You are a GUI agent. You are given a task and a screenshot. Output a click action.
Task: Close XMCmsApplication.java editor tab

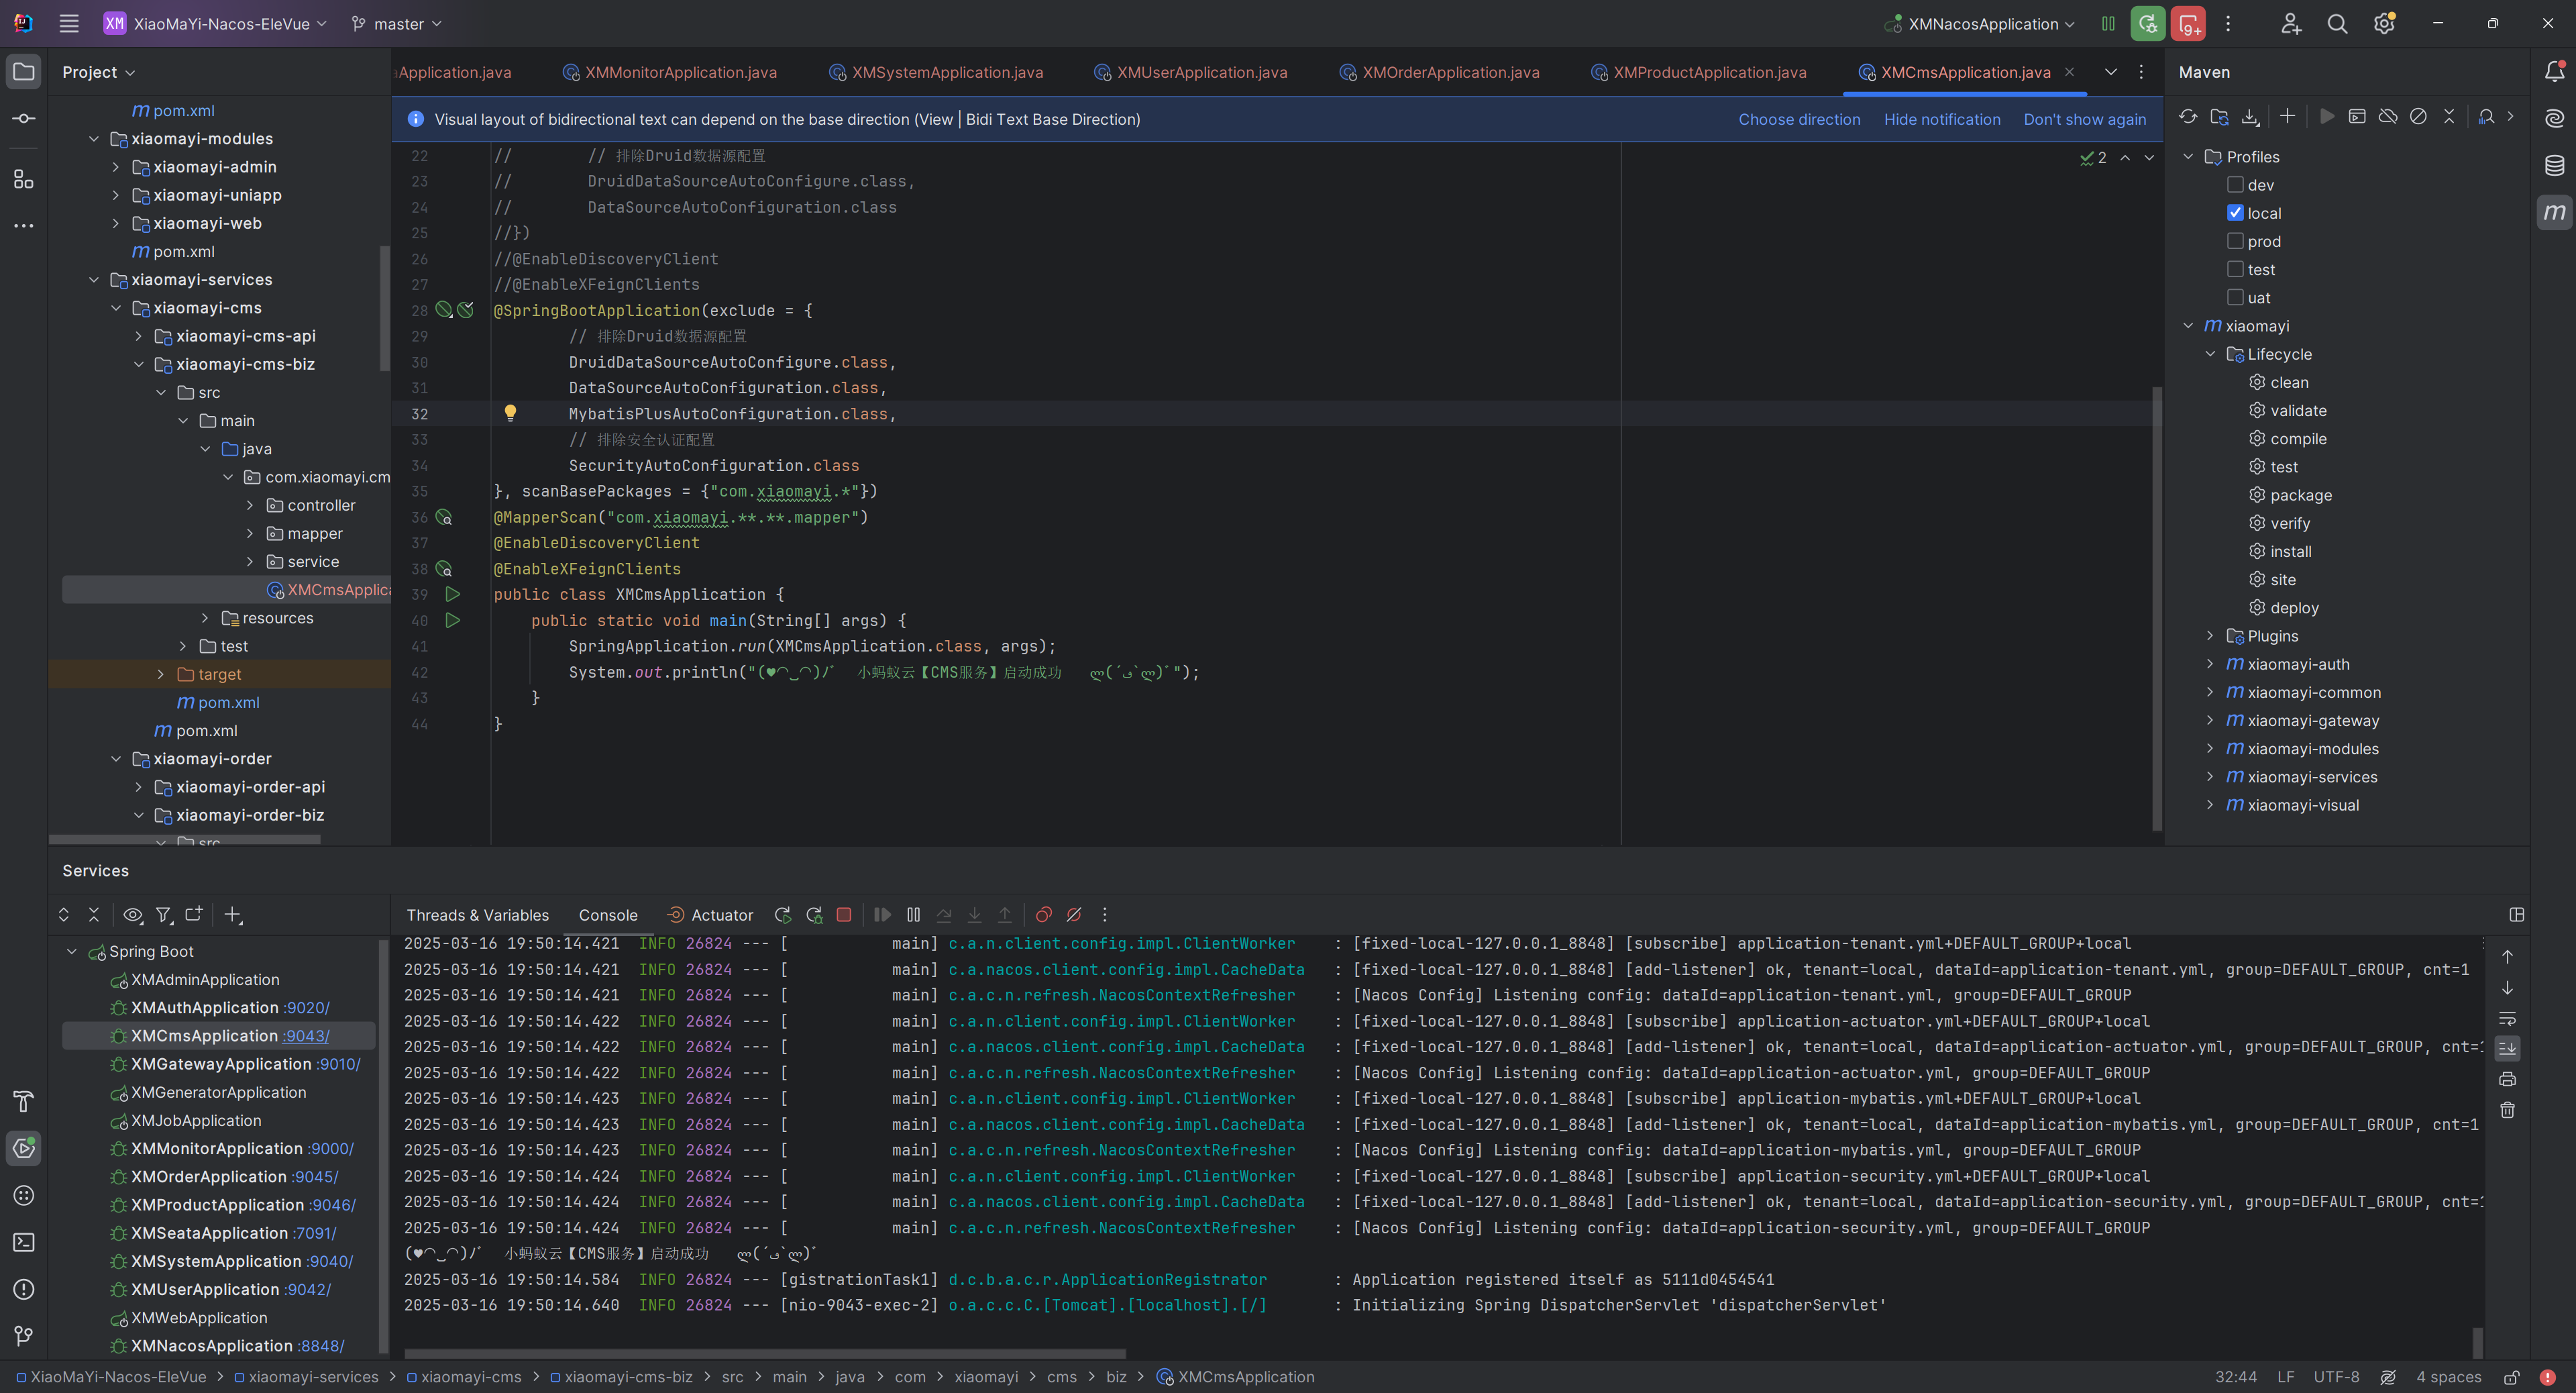[2069, 72]
